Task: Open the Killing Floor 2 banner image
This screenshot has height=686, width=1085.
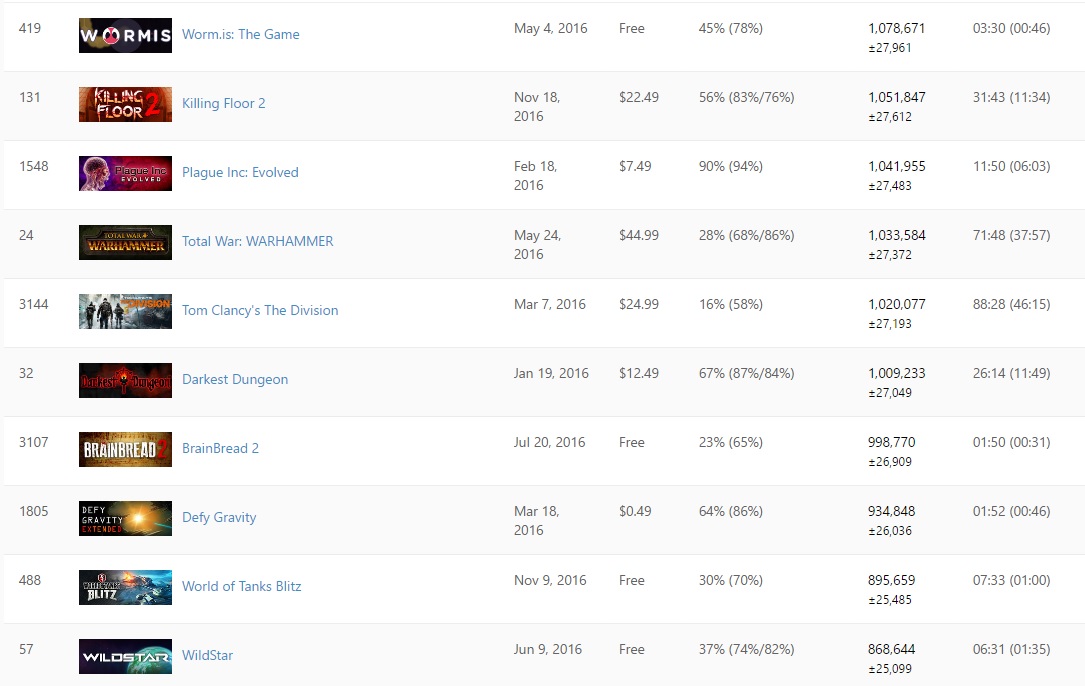Action: [125, 104]
